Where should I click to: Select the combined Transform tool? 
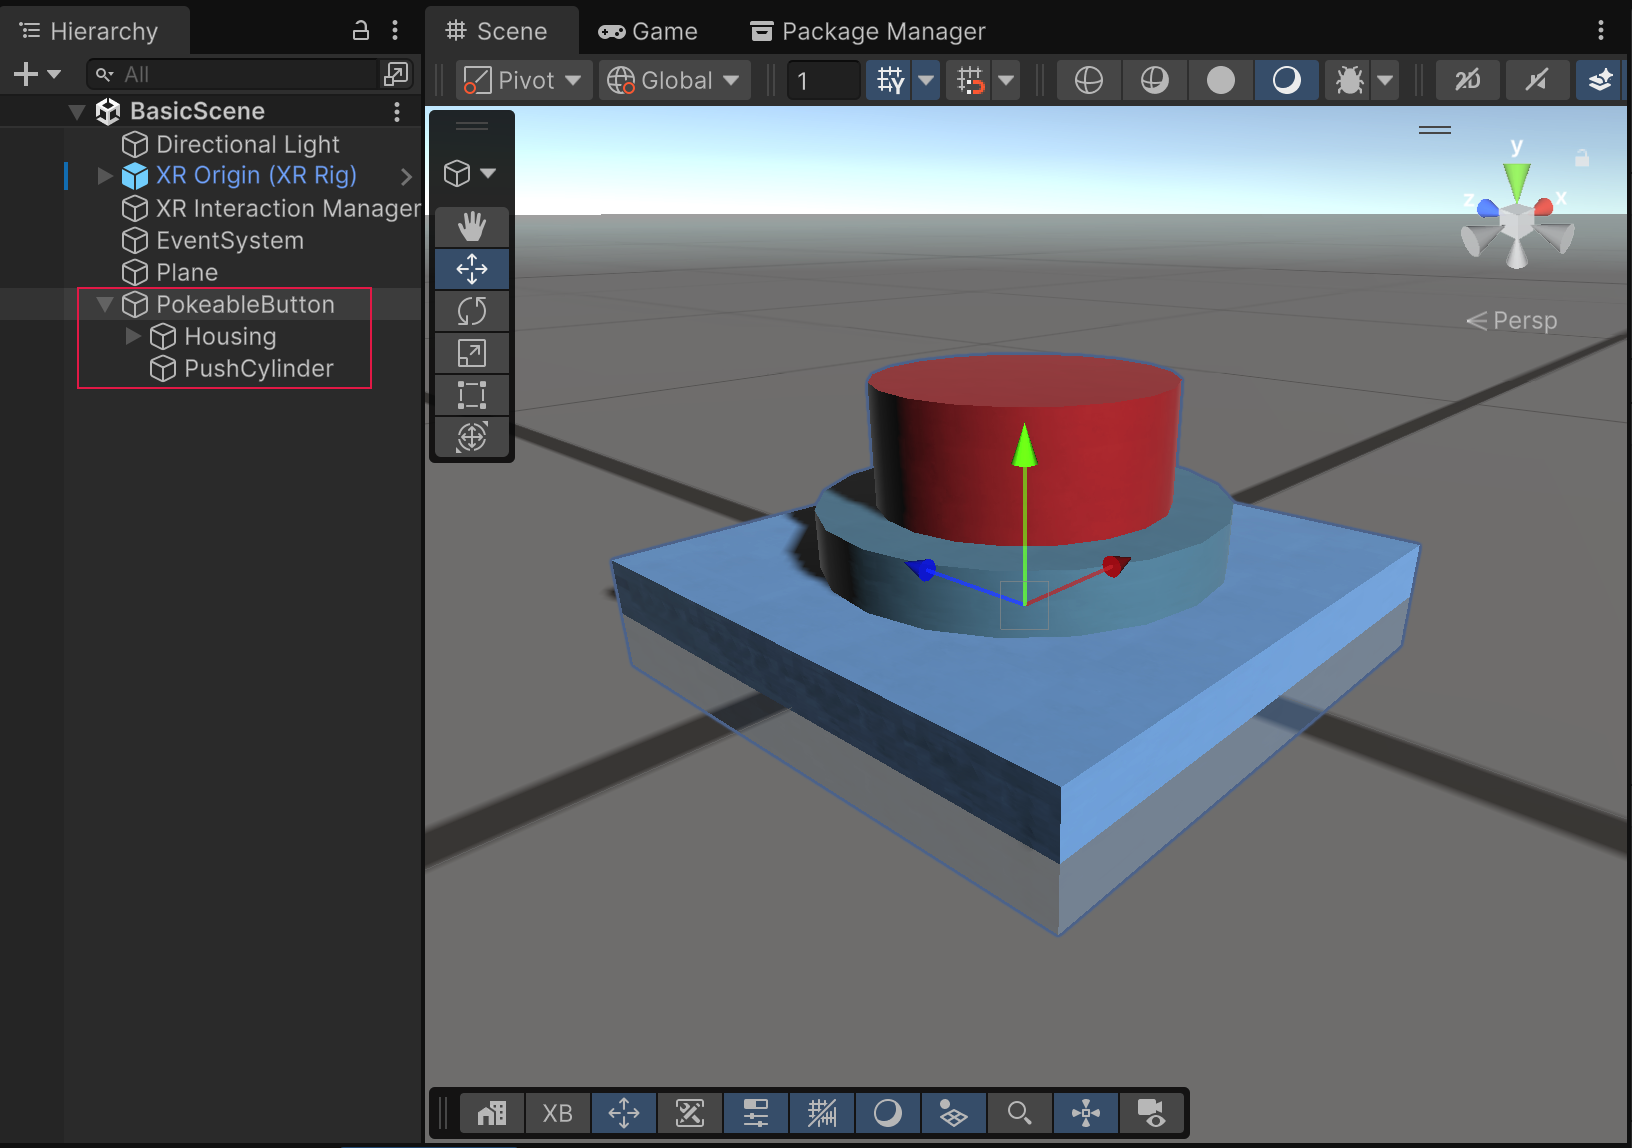(472, 437)
